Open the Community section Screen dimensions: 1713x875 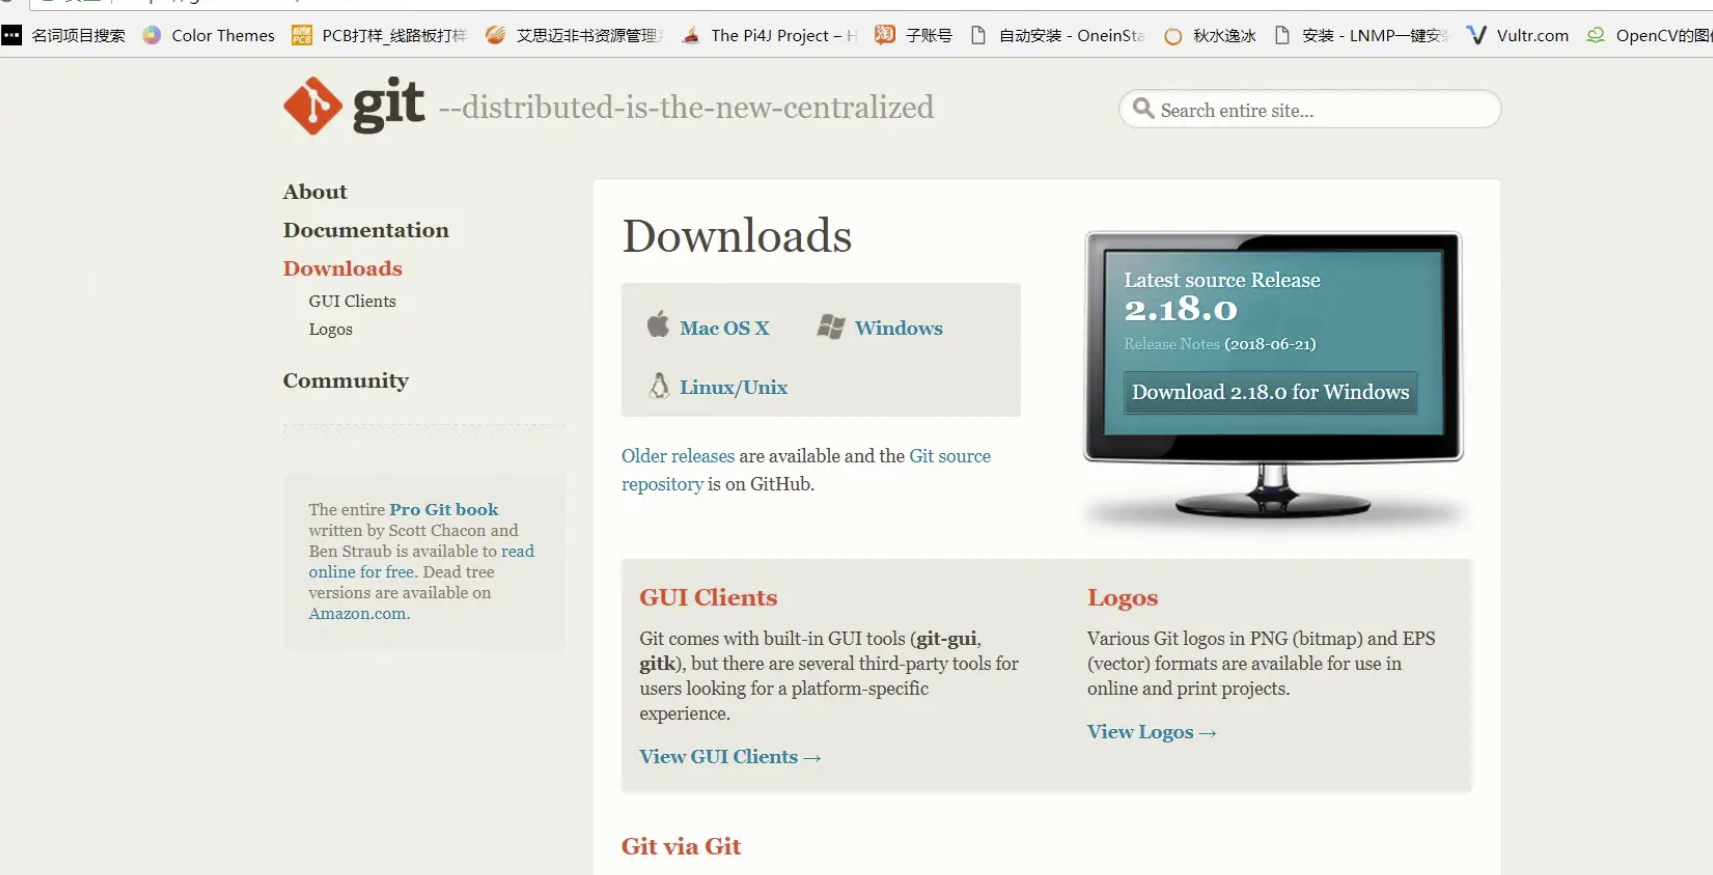coord(346,380)
